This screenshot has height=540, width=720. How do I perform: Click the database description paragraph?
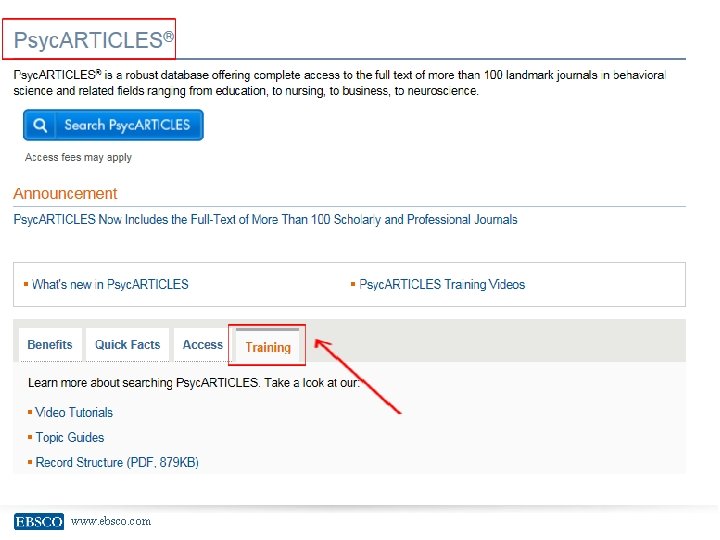(x=340, y=83)
